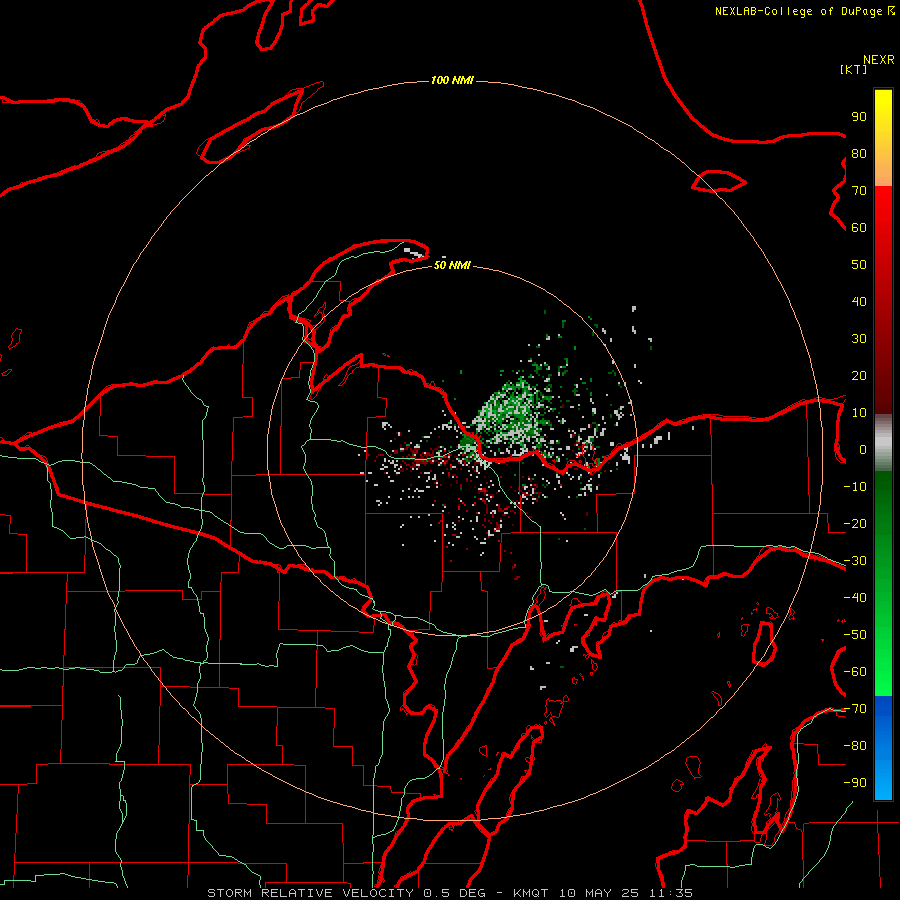900x900 pixels.
Task: Click the STORM RELATIVE VELOCITY caption text
Action: coord(310,893)
